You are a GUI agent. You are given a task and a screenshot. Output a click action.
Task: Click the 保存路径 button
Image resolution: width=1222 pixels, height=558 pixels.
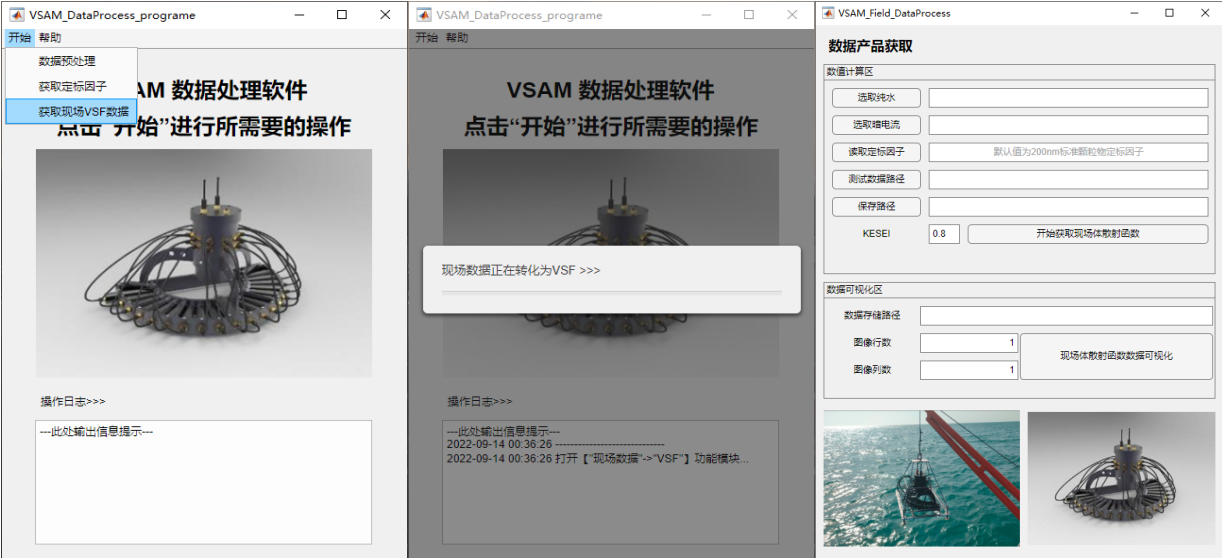click(x=876, y=206)
